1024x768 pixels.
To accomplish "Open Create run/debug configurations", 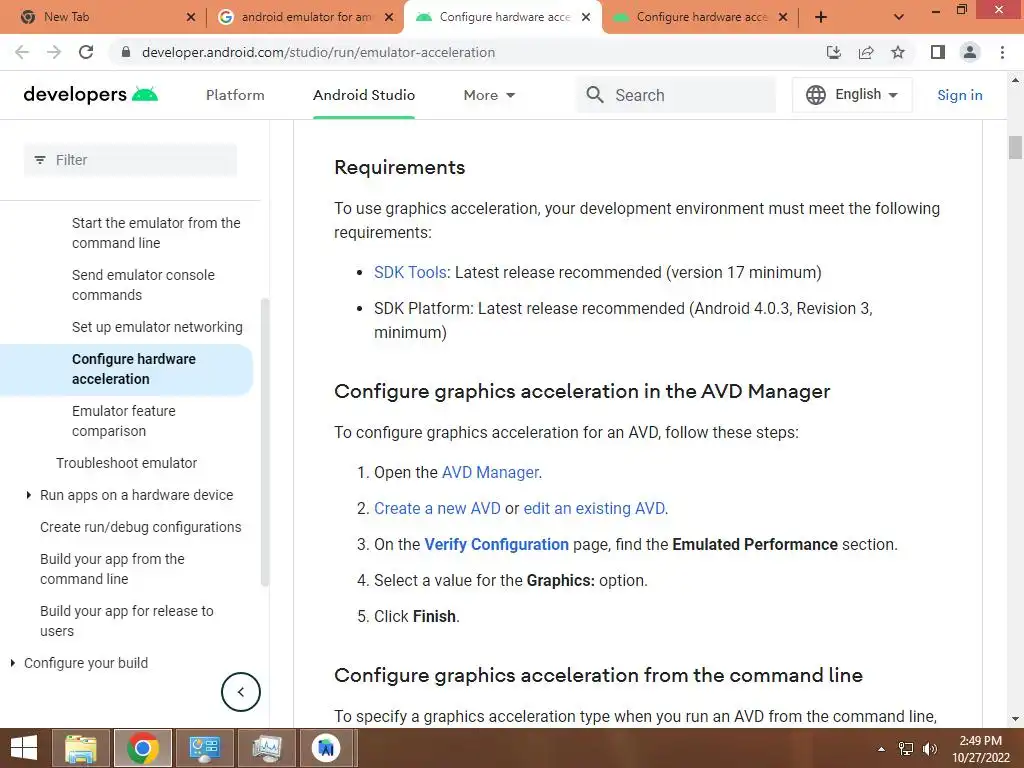I will click(140, 527).
